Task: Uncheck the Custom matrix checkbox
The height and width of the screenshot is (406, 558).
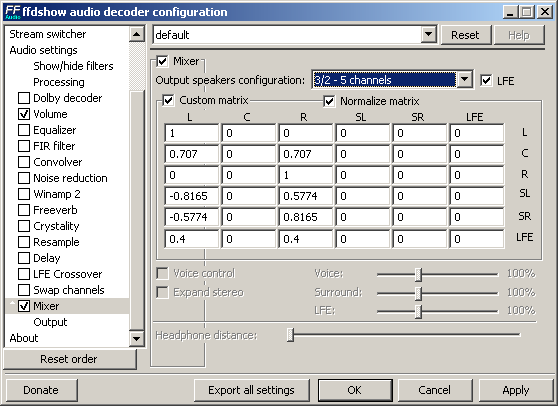Action: [x=168, y=101]
